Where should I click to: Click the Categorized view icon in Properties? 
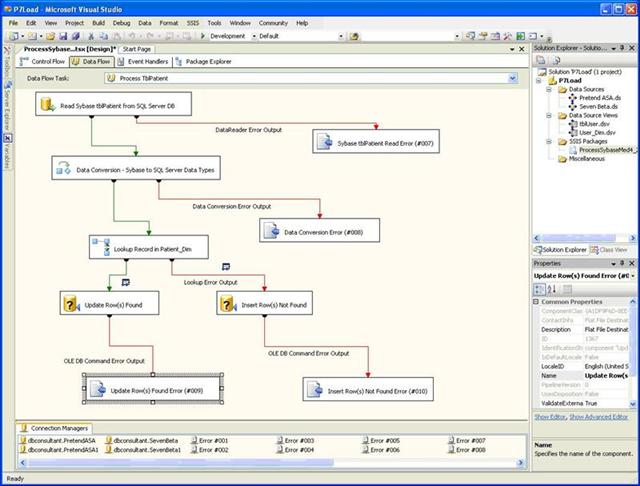[x=539, y=289]
